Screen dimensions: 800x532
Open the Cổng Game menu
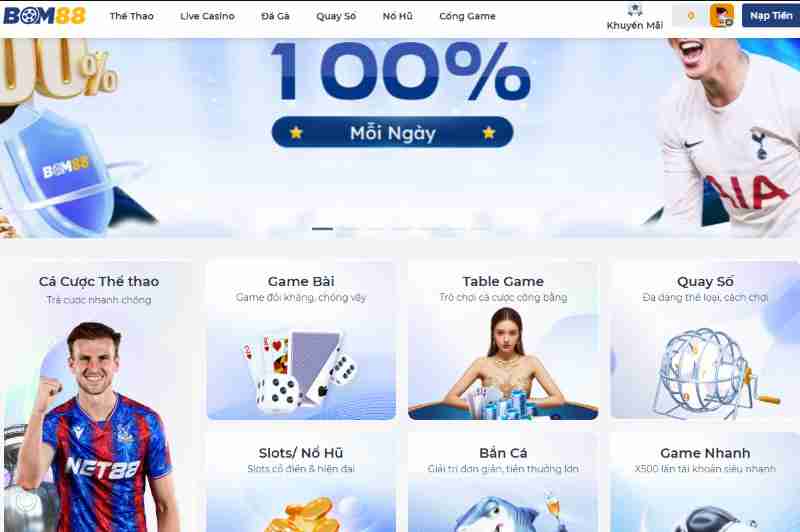point(467,16)
